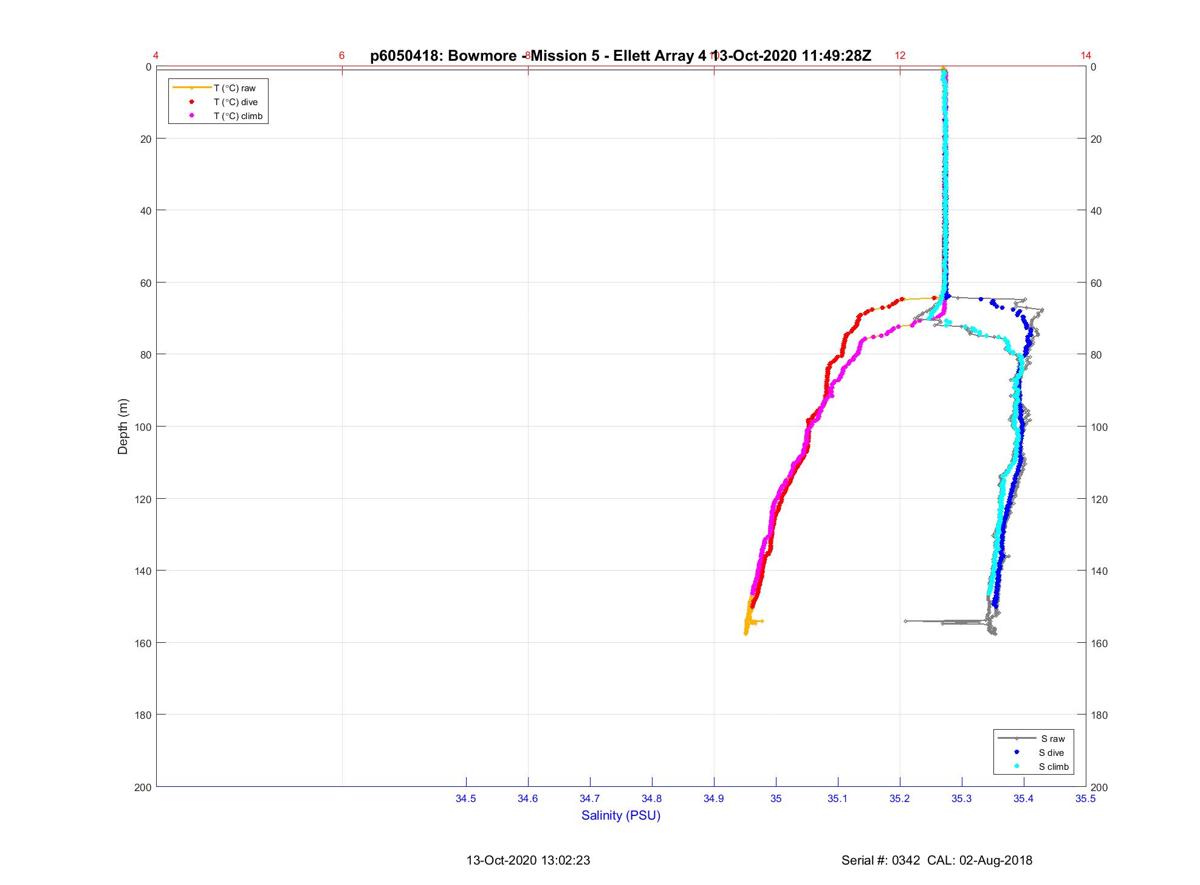
Task: Click salinity tick label 35.2
Action: [900, 798]
